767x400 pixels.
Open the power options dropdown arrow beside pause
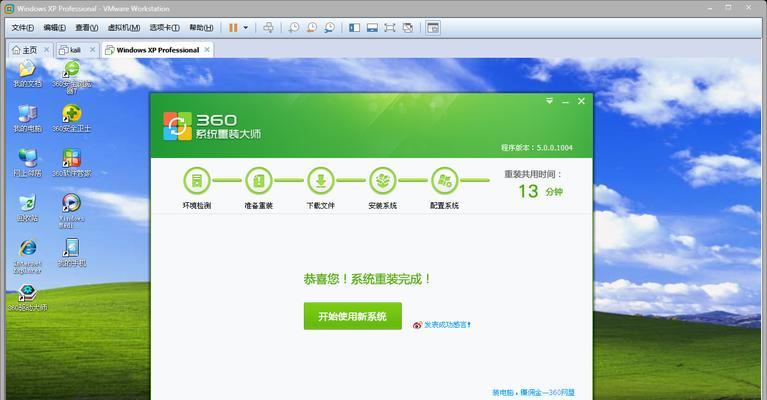(x=246, y=28)
